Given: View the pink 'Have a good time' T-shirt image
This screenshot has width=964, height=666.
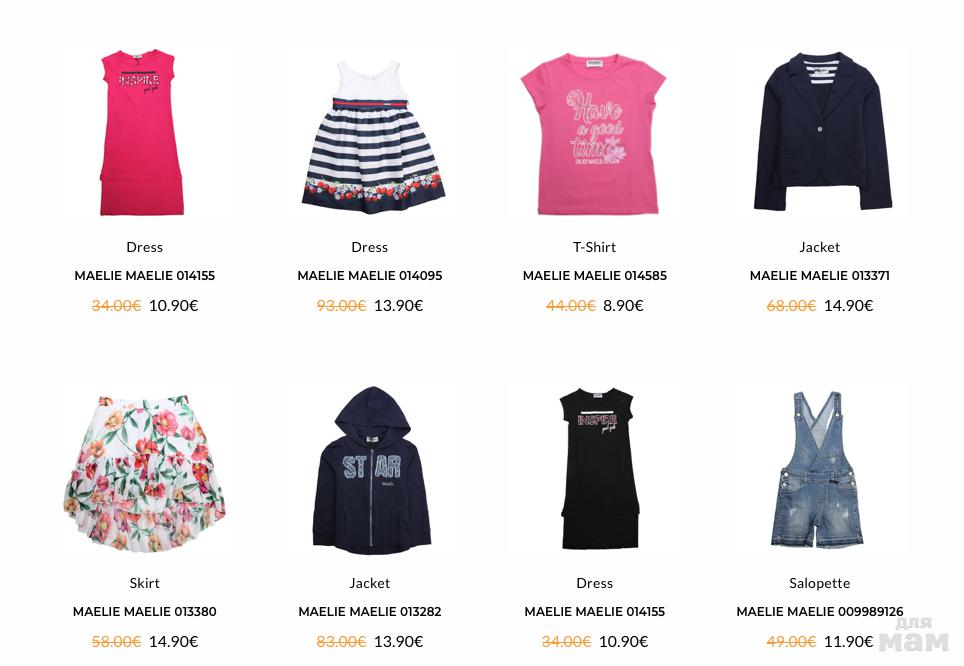Looking at the screenshot, I should (594, 133).
